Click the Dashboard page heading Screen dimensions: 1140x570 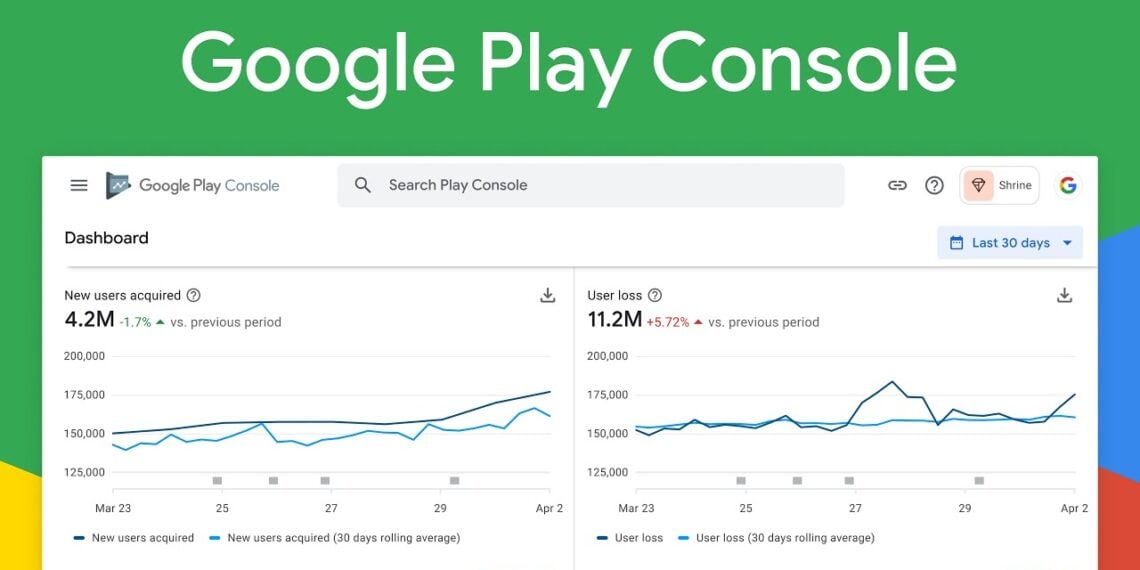[106, 238]
